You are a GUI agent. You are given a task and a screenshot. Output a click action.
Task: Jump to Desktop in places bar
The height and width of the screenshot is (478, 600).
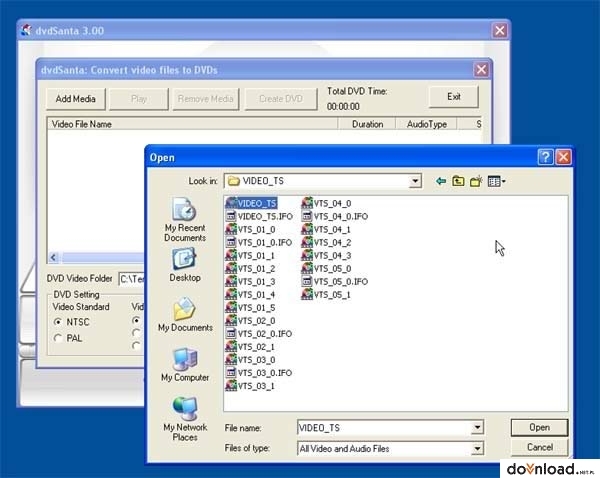pos(185,265)
